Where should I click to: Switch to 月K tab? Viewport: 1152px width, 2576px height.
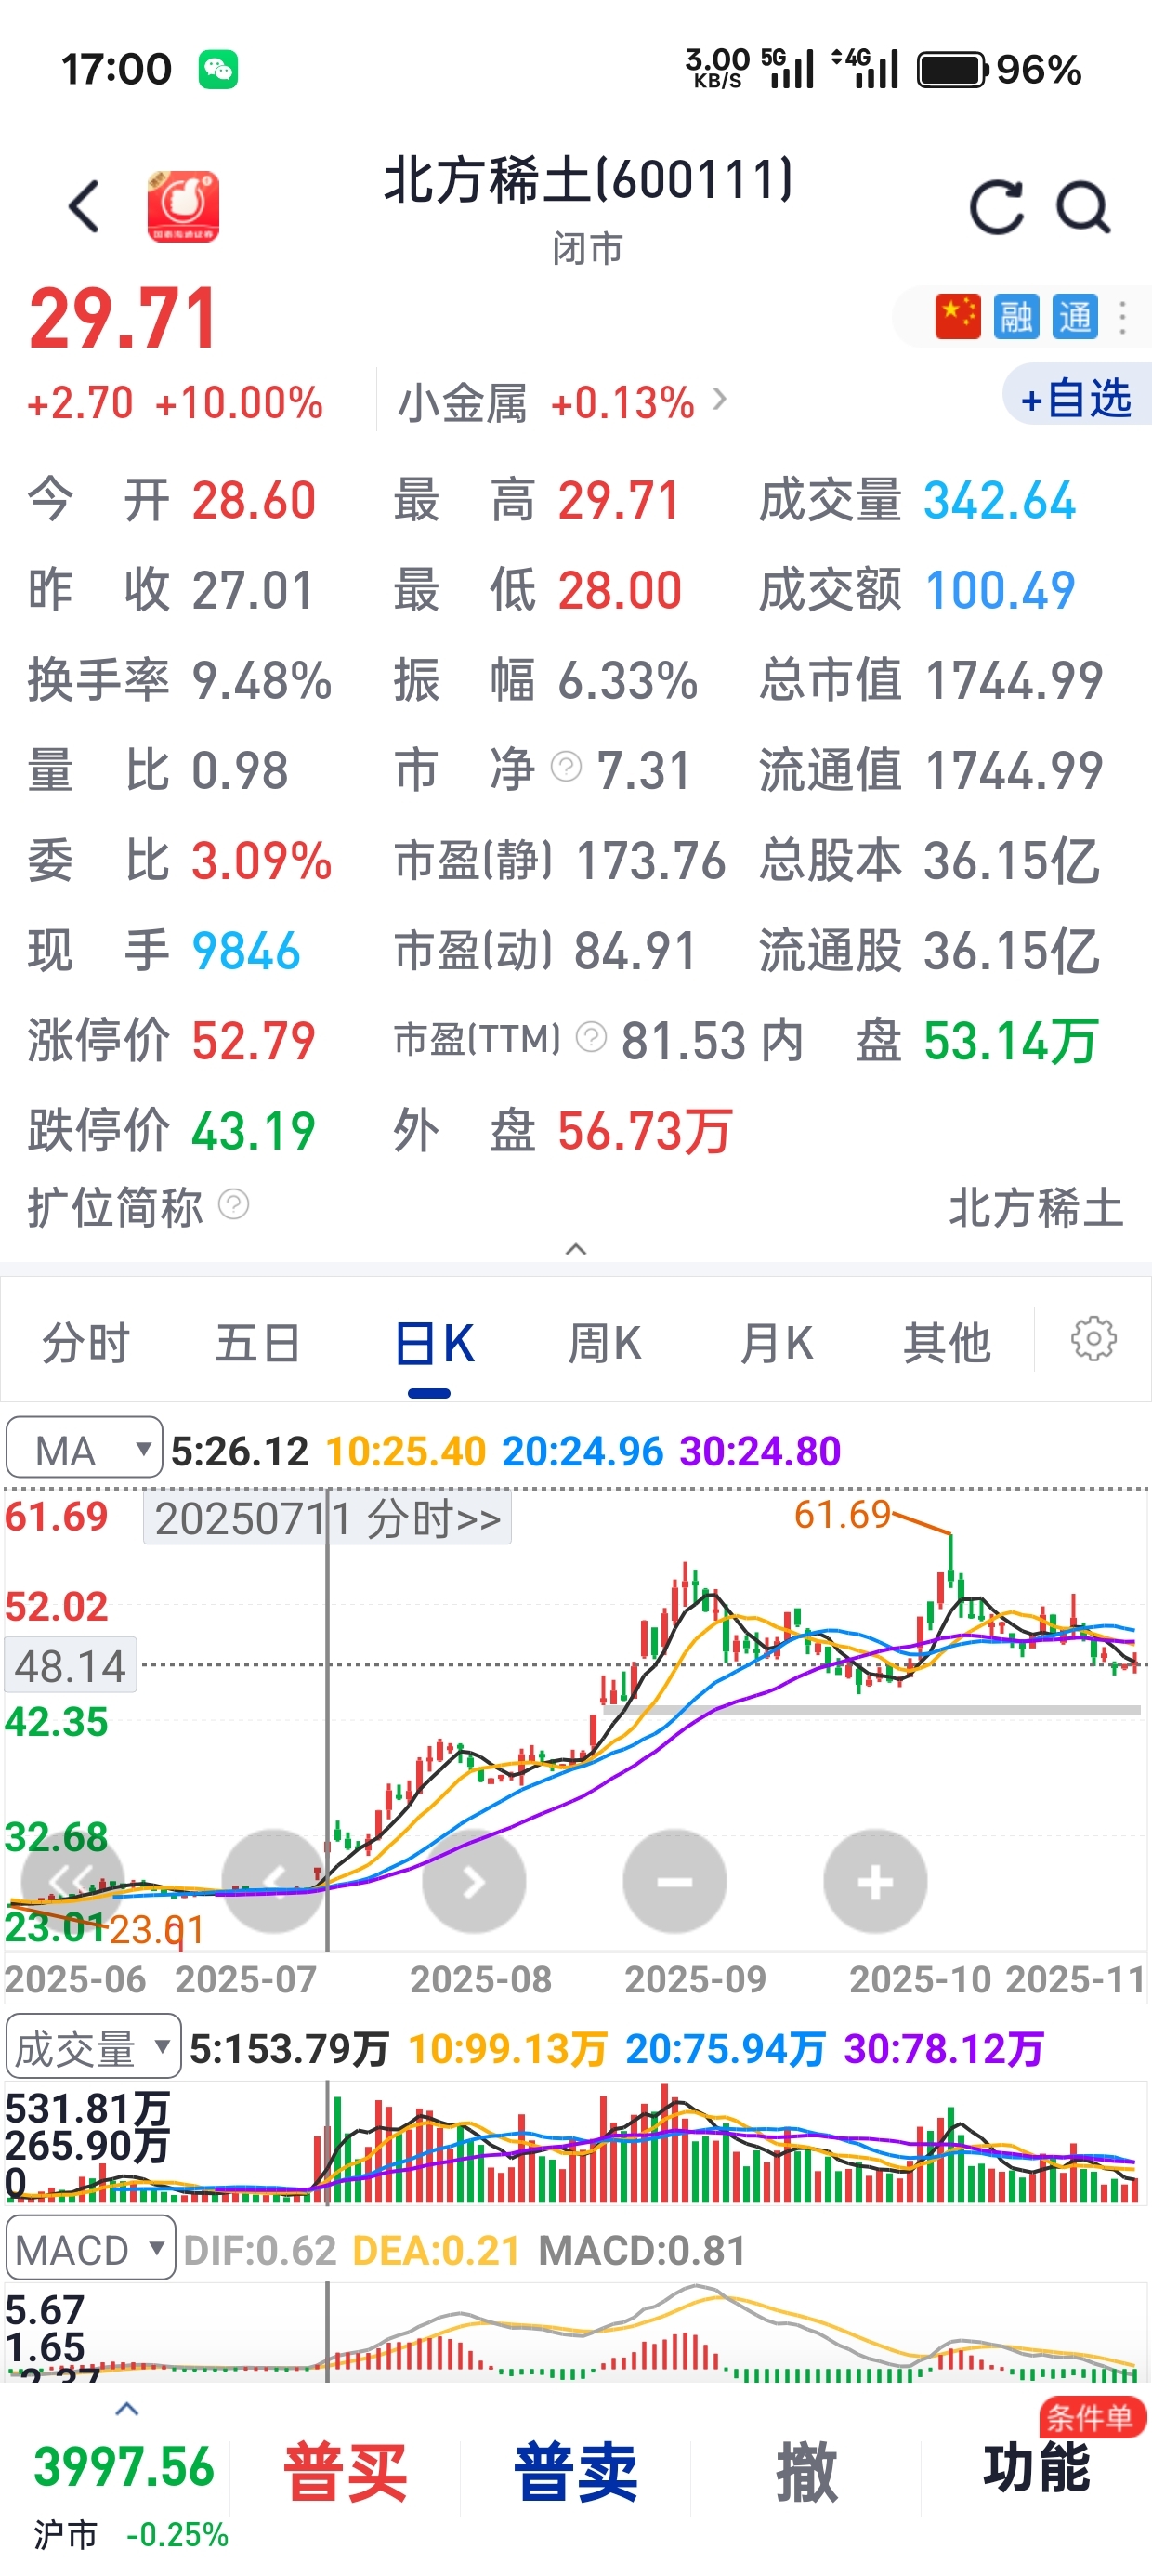point(777,1342)
